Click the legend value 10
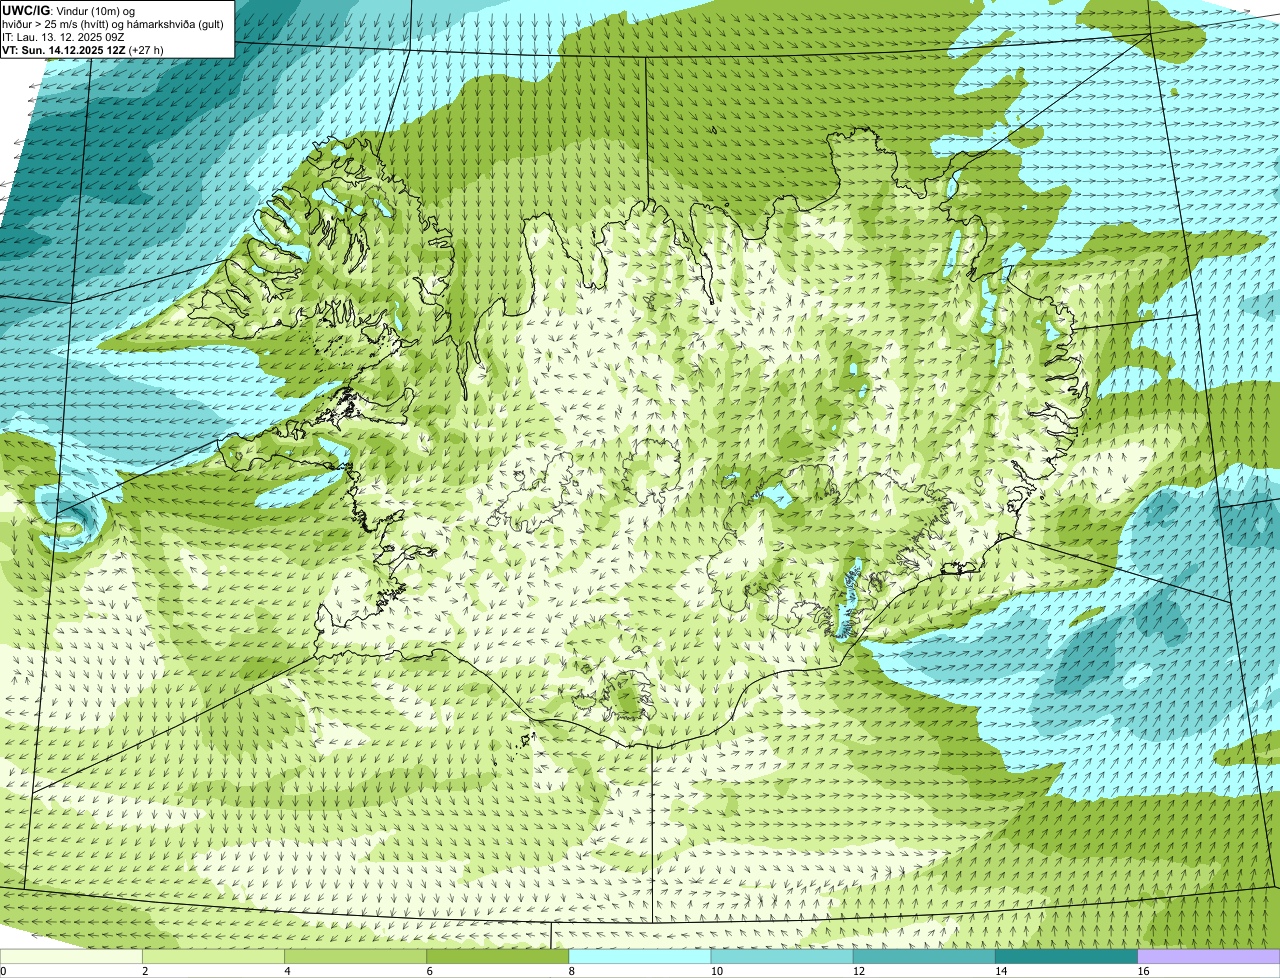Image resolution: width=1280 pixels, height=978 pixels. pos(717,971)
